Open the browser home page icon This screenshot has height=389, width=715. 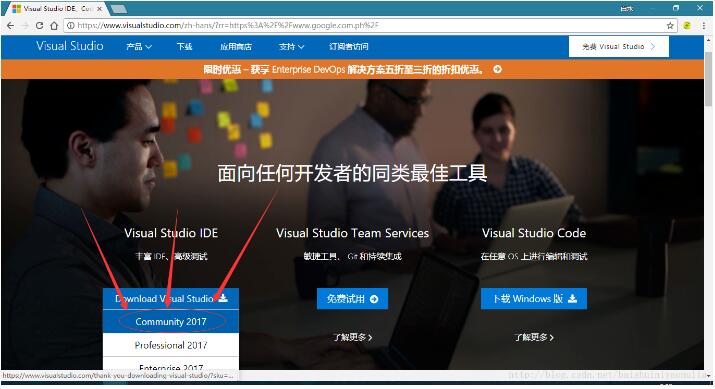tap(54, 26)
